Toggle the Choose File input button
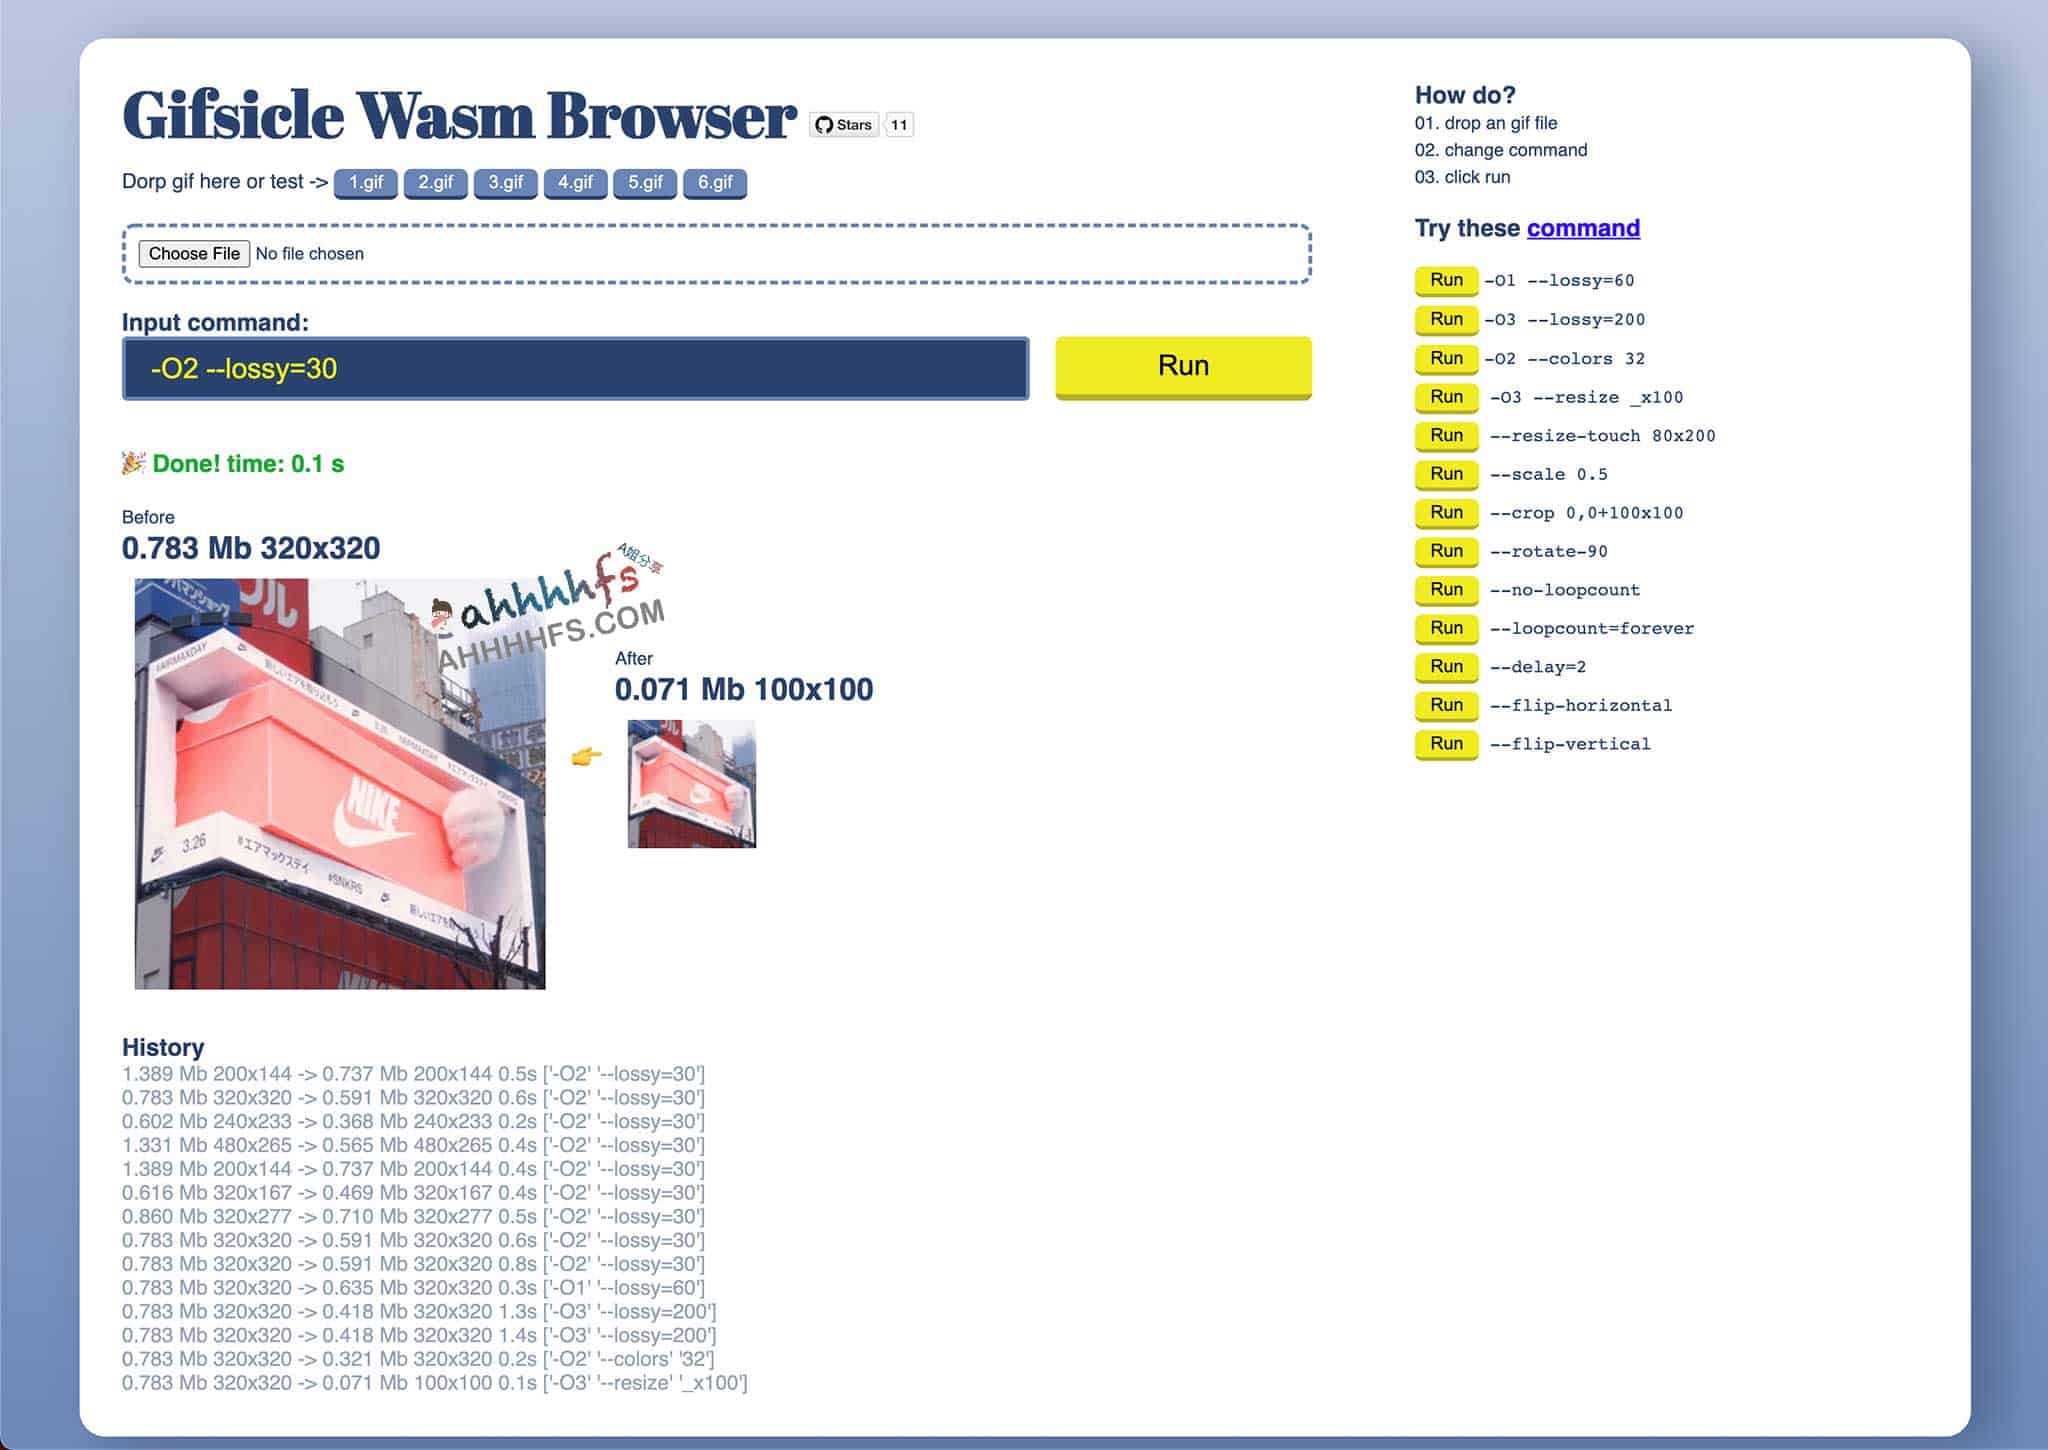The width and height of the screenshot is (2048, 1450). tap(191, 253)
